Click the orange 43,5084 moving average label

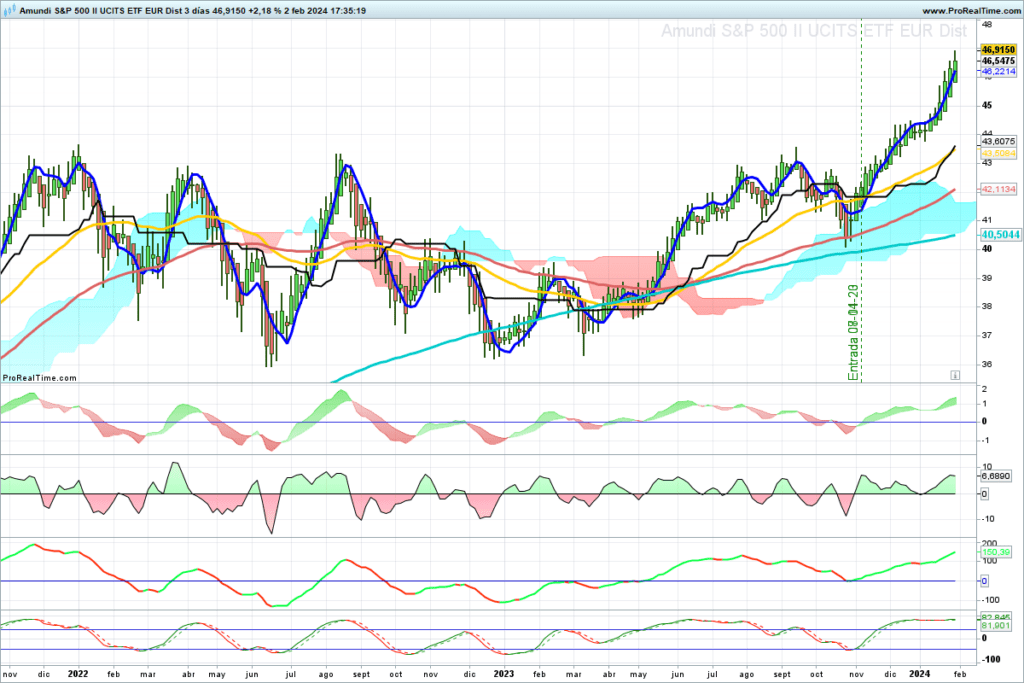coord(999,153)
